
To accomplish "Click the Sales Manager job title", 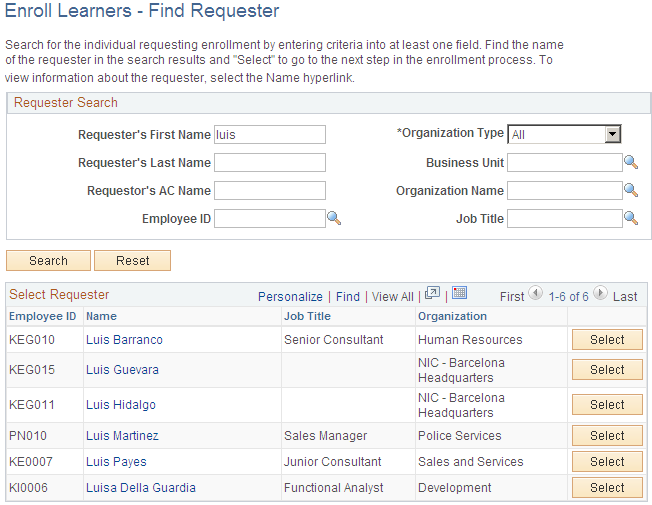I will pos(326,436).
